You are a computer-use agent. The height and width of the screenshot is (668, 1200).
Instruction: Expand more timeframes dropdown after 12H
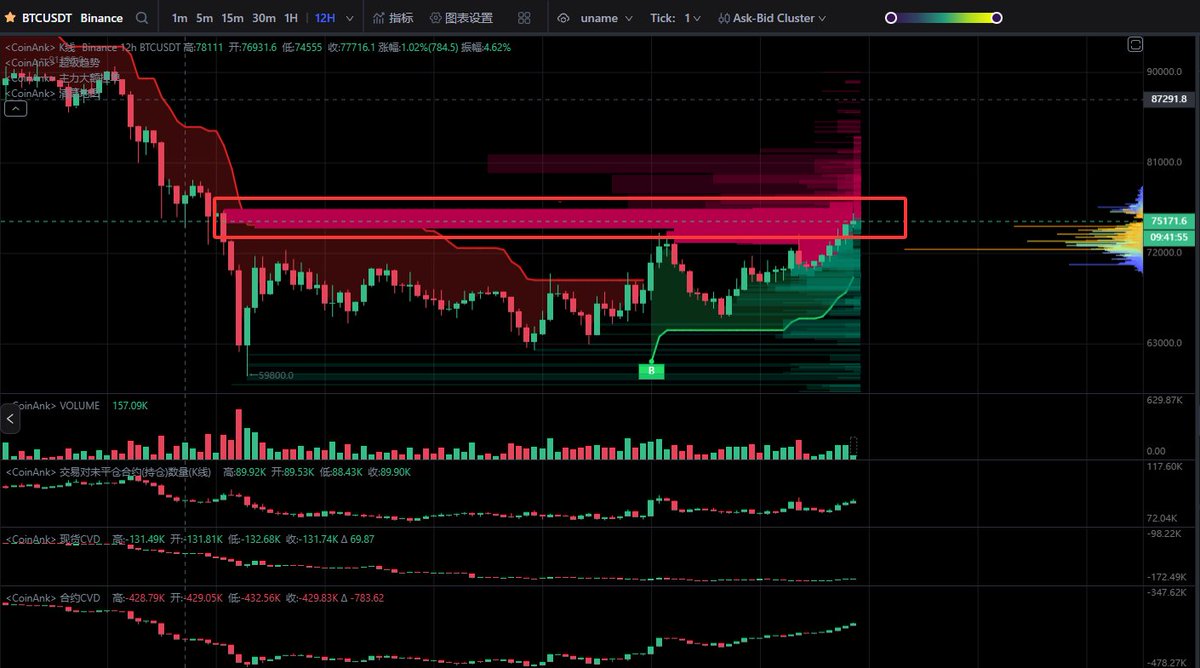click(349, 18)
